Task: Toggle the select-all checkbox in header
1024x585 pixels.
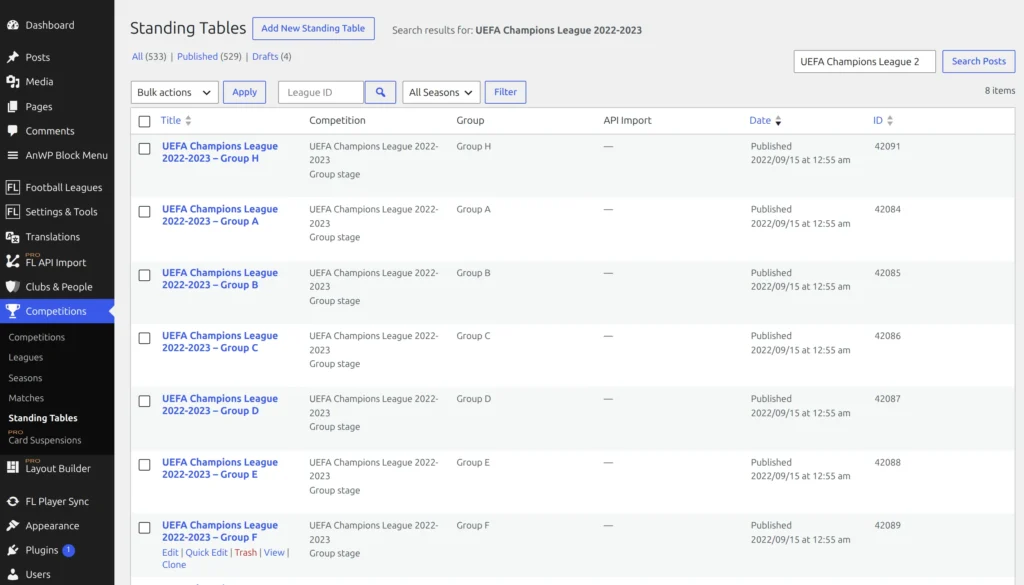Action: coord(144,121)
